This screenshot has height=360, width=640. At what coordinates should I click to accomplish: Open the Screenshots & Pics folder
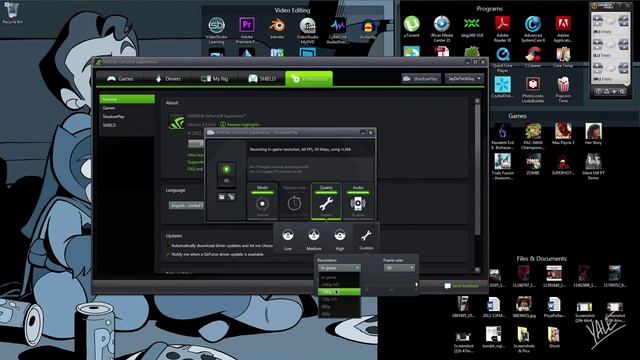pos(524,339)
